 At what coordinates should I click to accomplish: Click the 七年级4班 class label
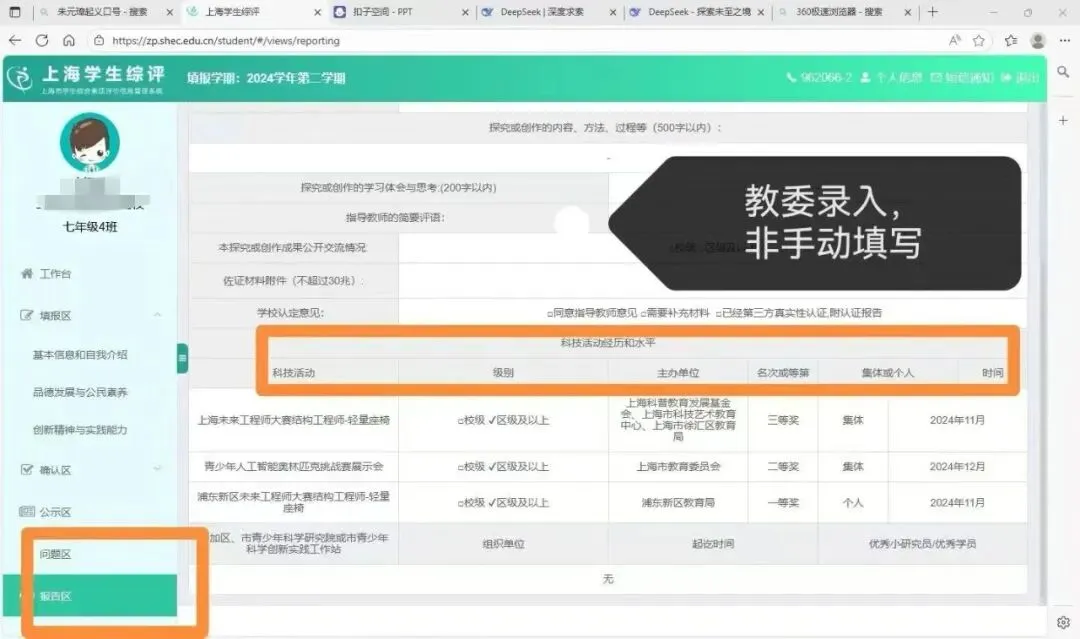point(90,227)
